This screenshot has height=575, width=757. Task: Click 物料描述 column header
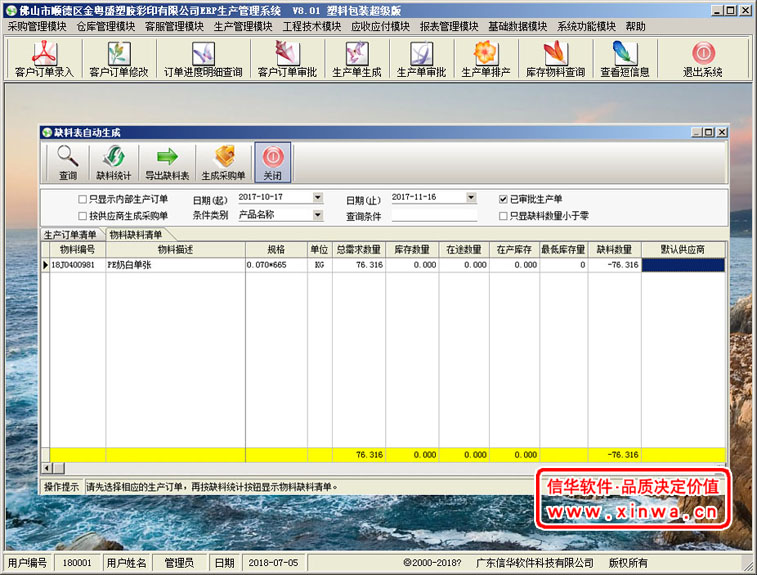point(176,250)
